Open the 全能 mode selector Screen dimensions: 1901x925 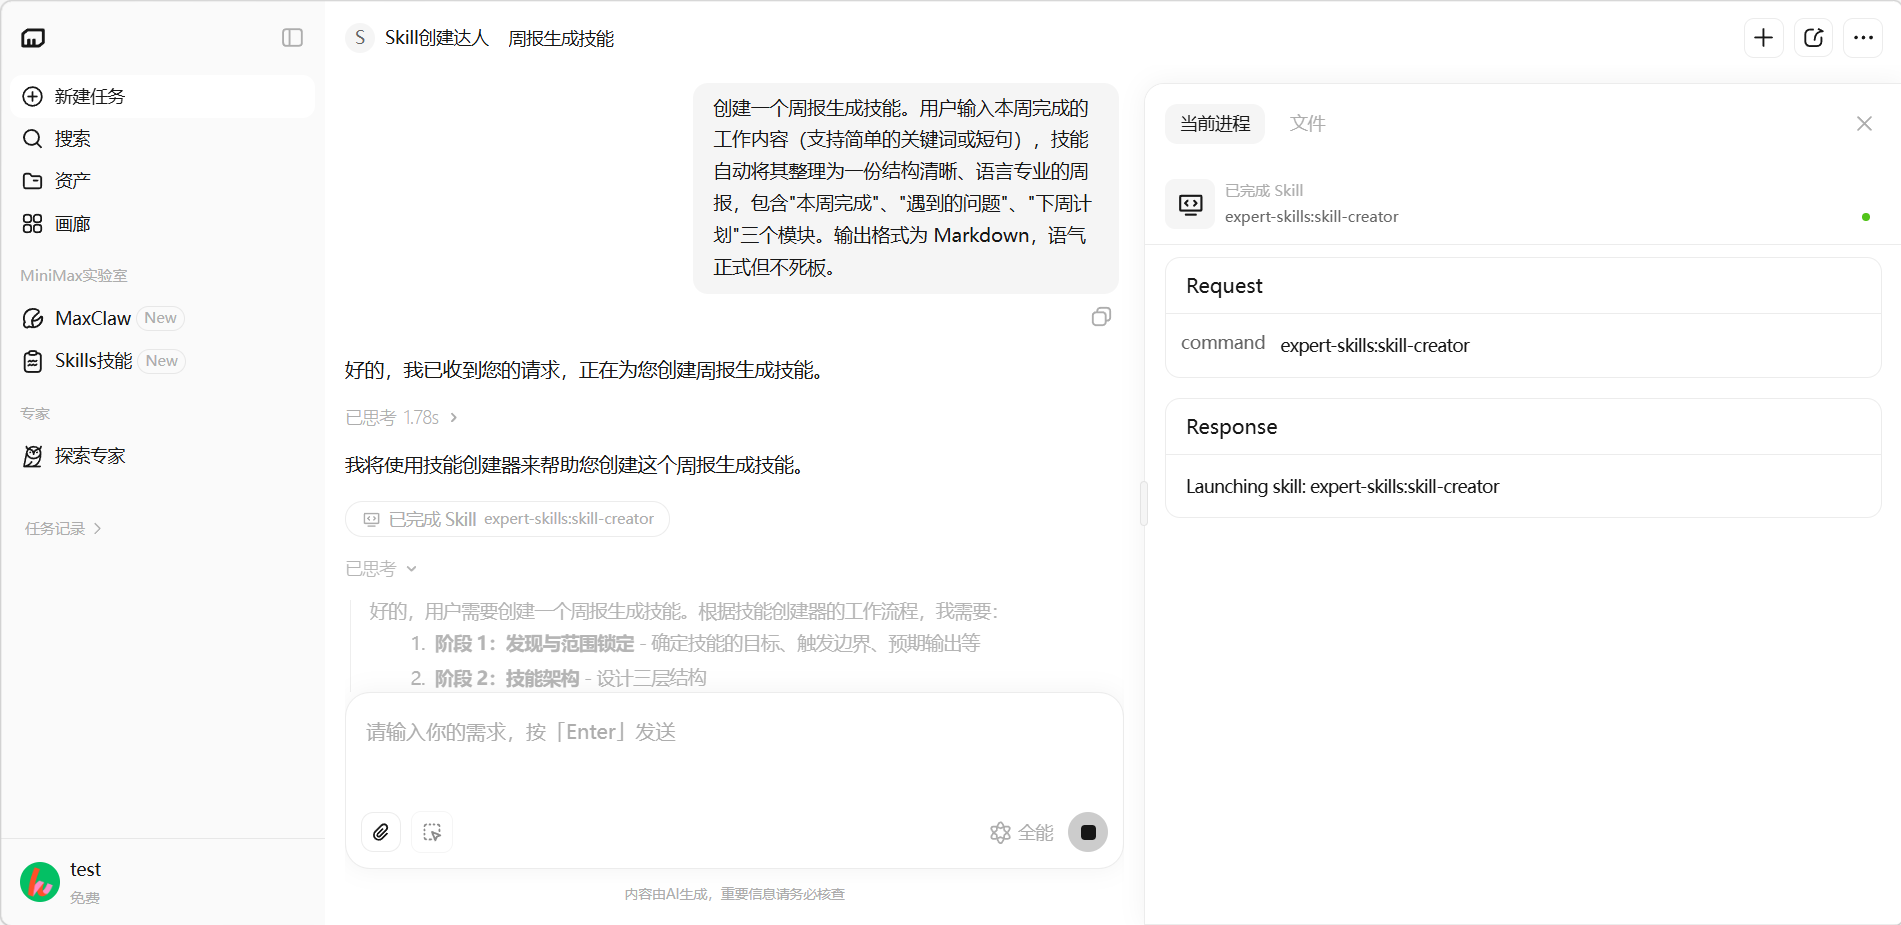tap(1022, 832)
